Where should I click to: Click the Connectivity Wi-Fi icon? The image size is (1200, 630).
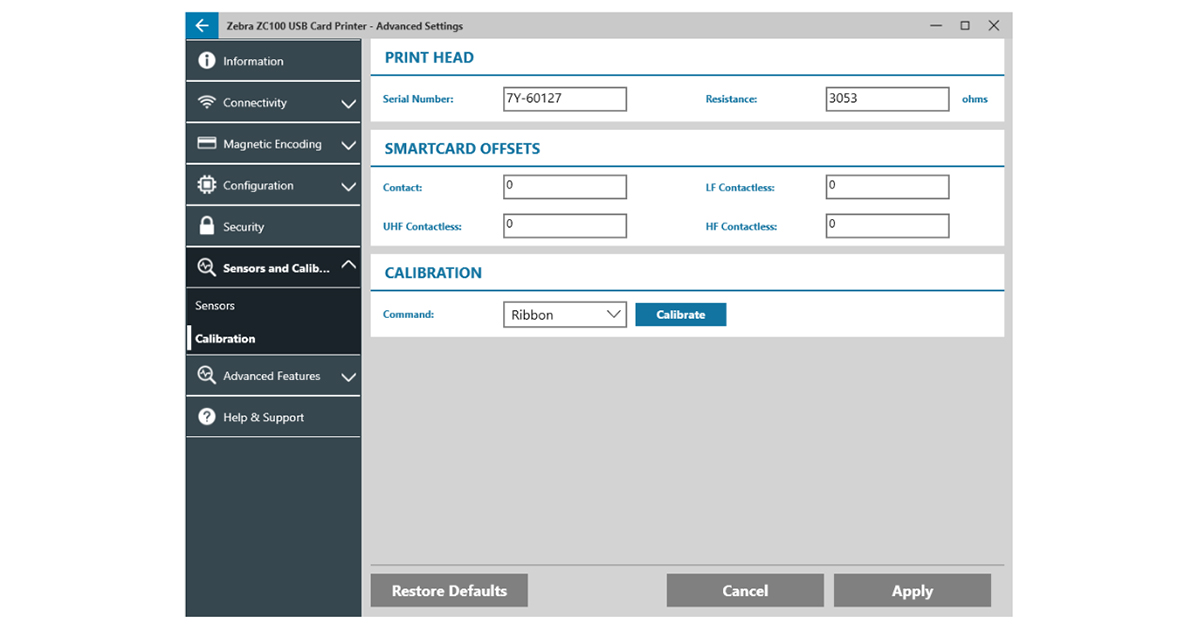tap(207, 103)
